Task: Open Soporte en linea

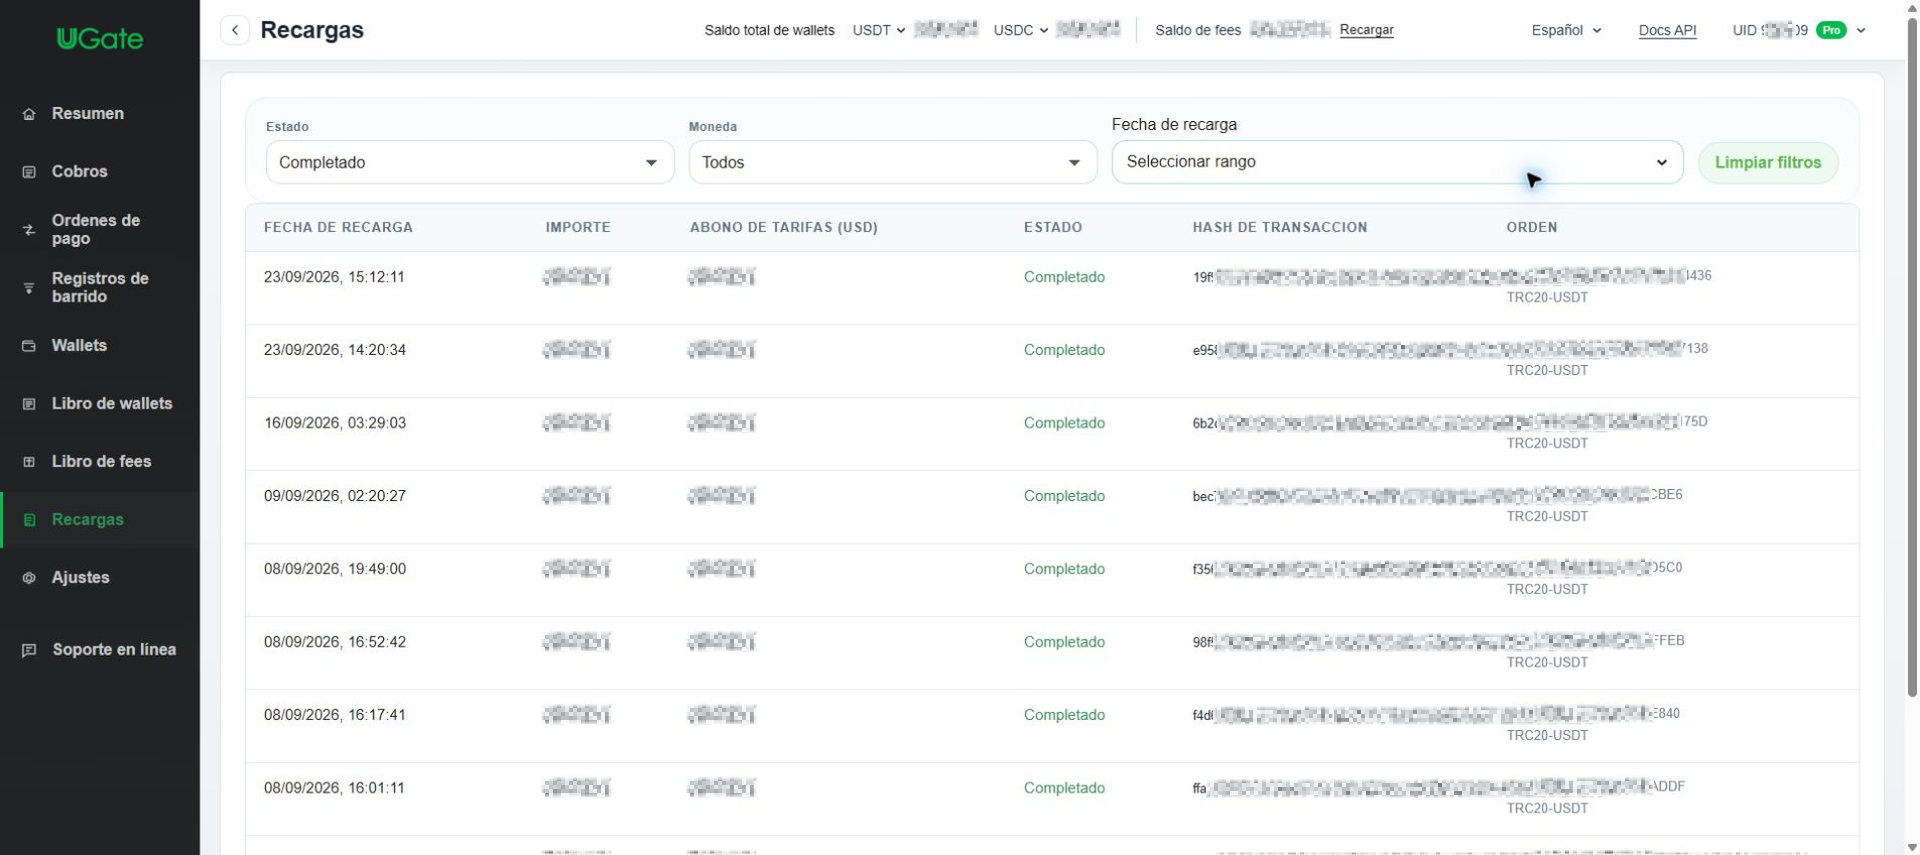Action: click(x=114, y=650)
